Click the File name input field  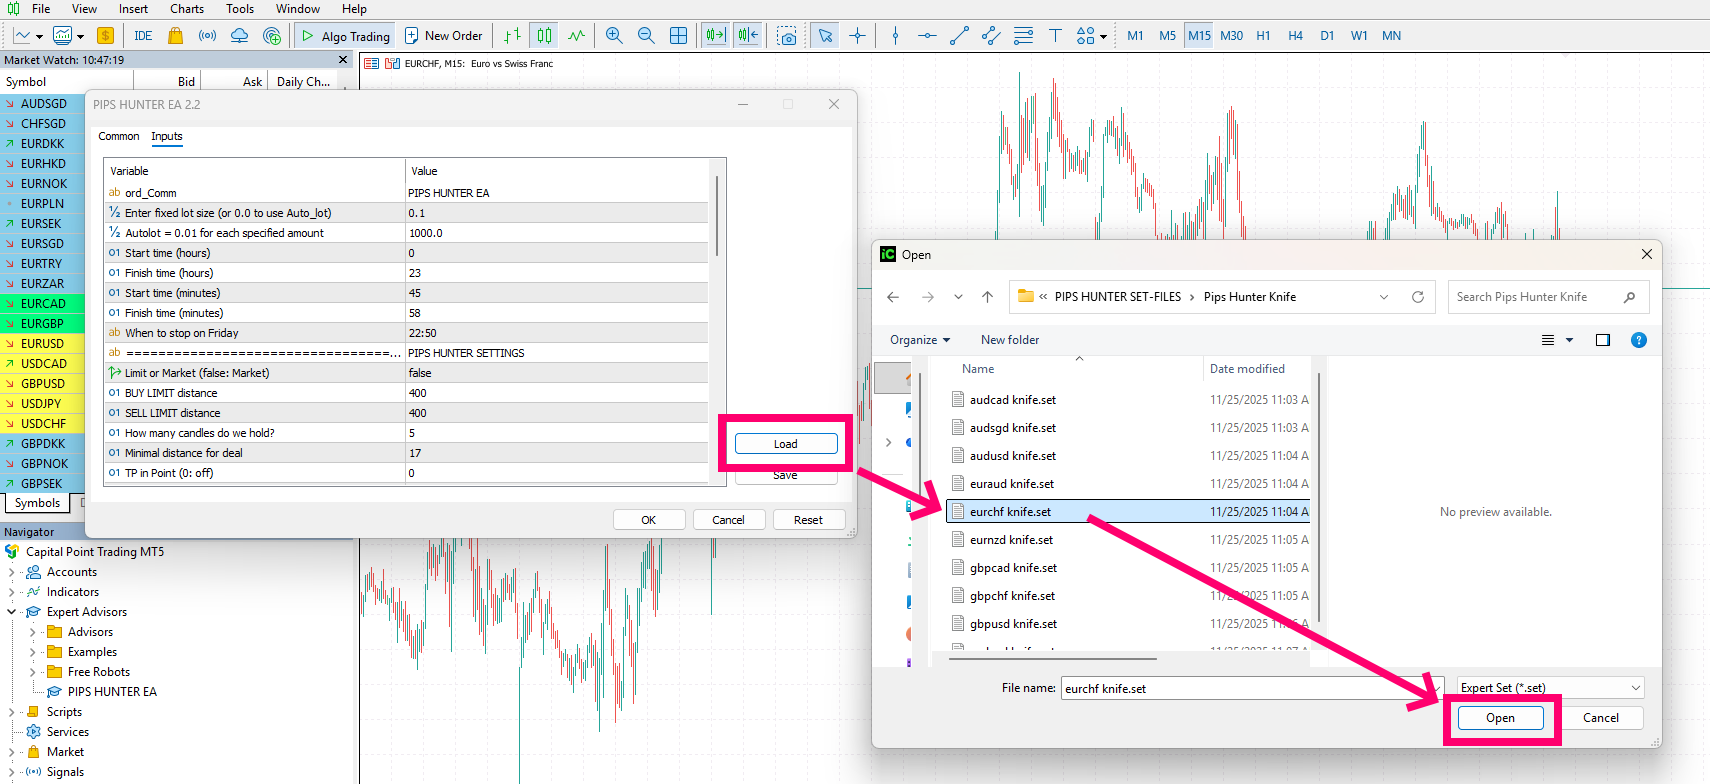[x=1251, y=688]
